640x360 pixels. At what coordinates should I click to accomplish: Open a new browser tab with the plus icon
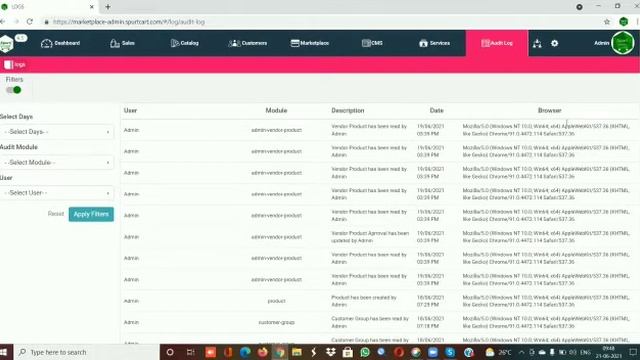click(108, 7)
